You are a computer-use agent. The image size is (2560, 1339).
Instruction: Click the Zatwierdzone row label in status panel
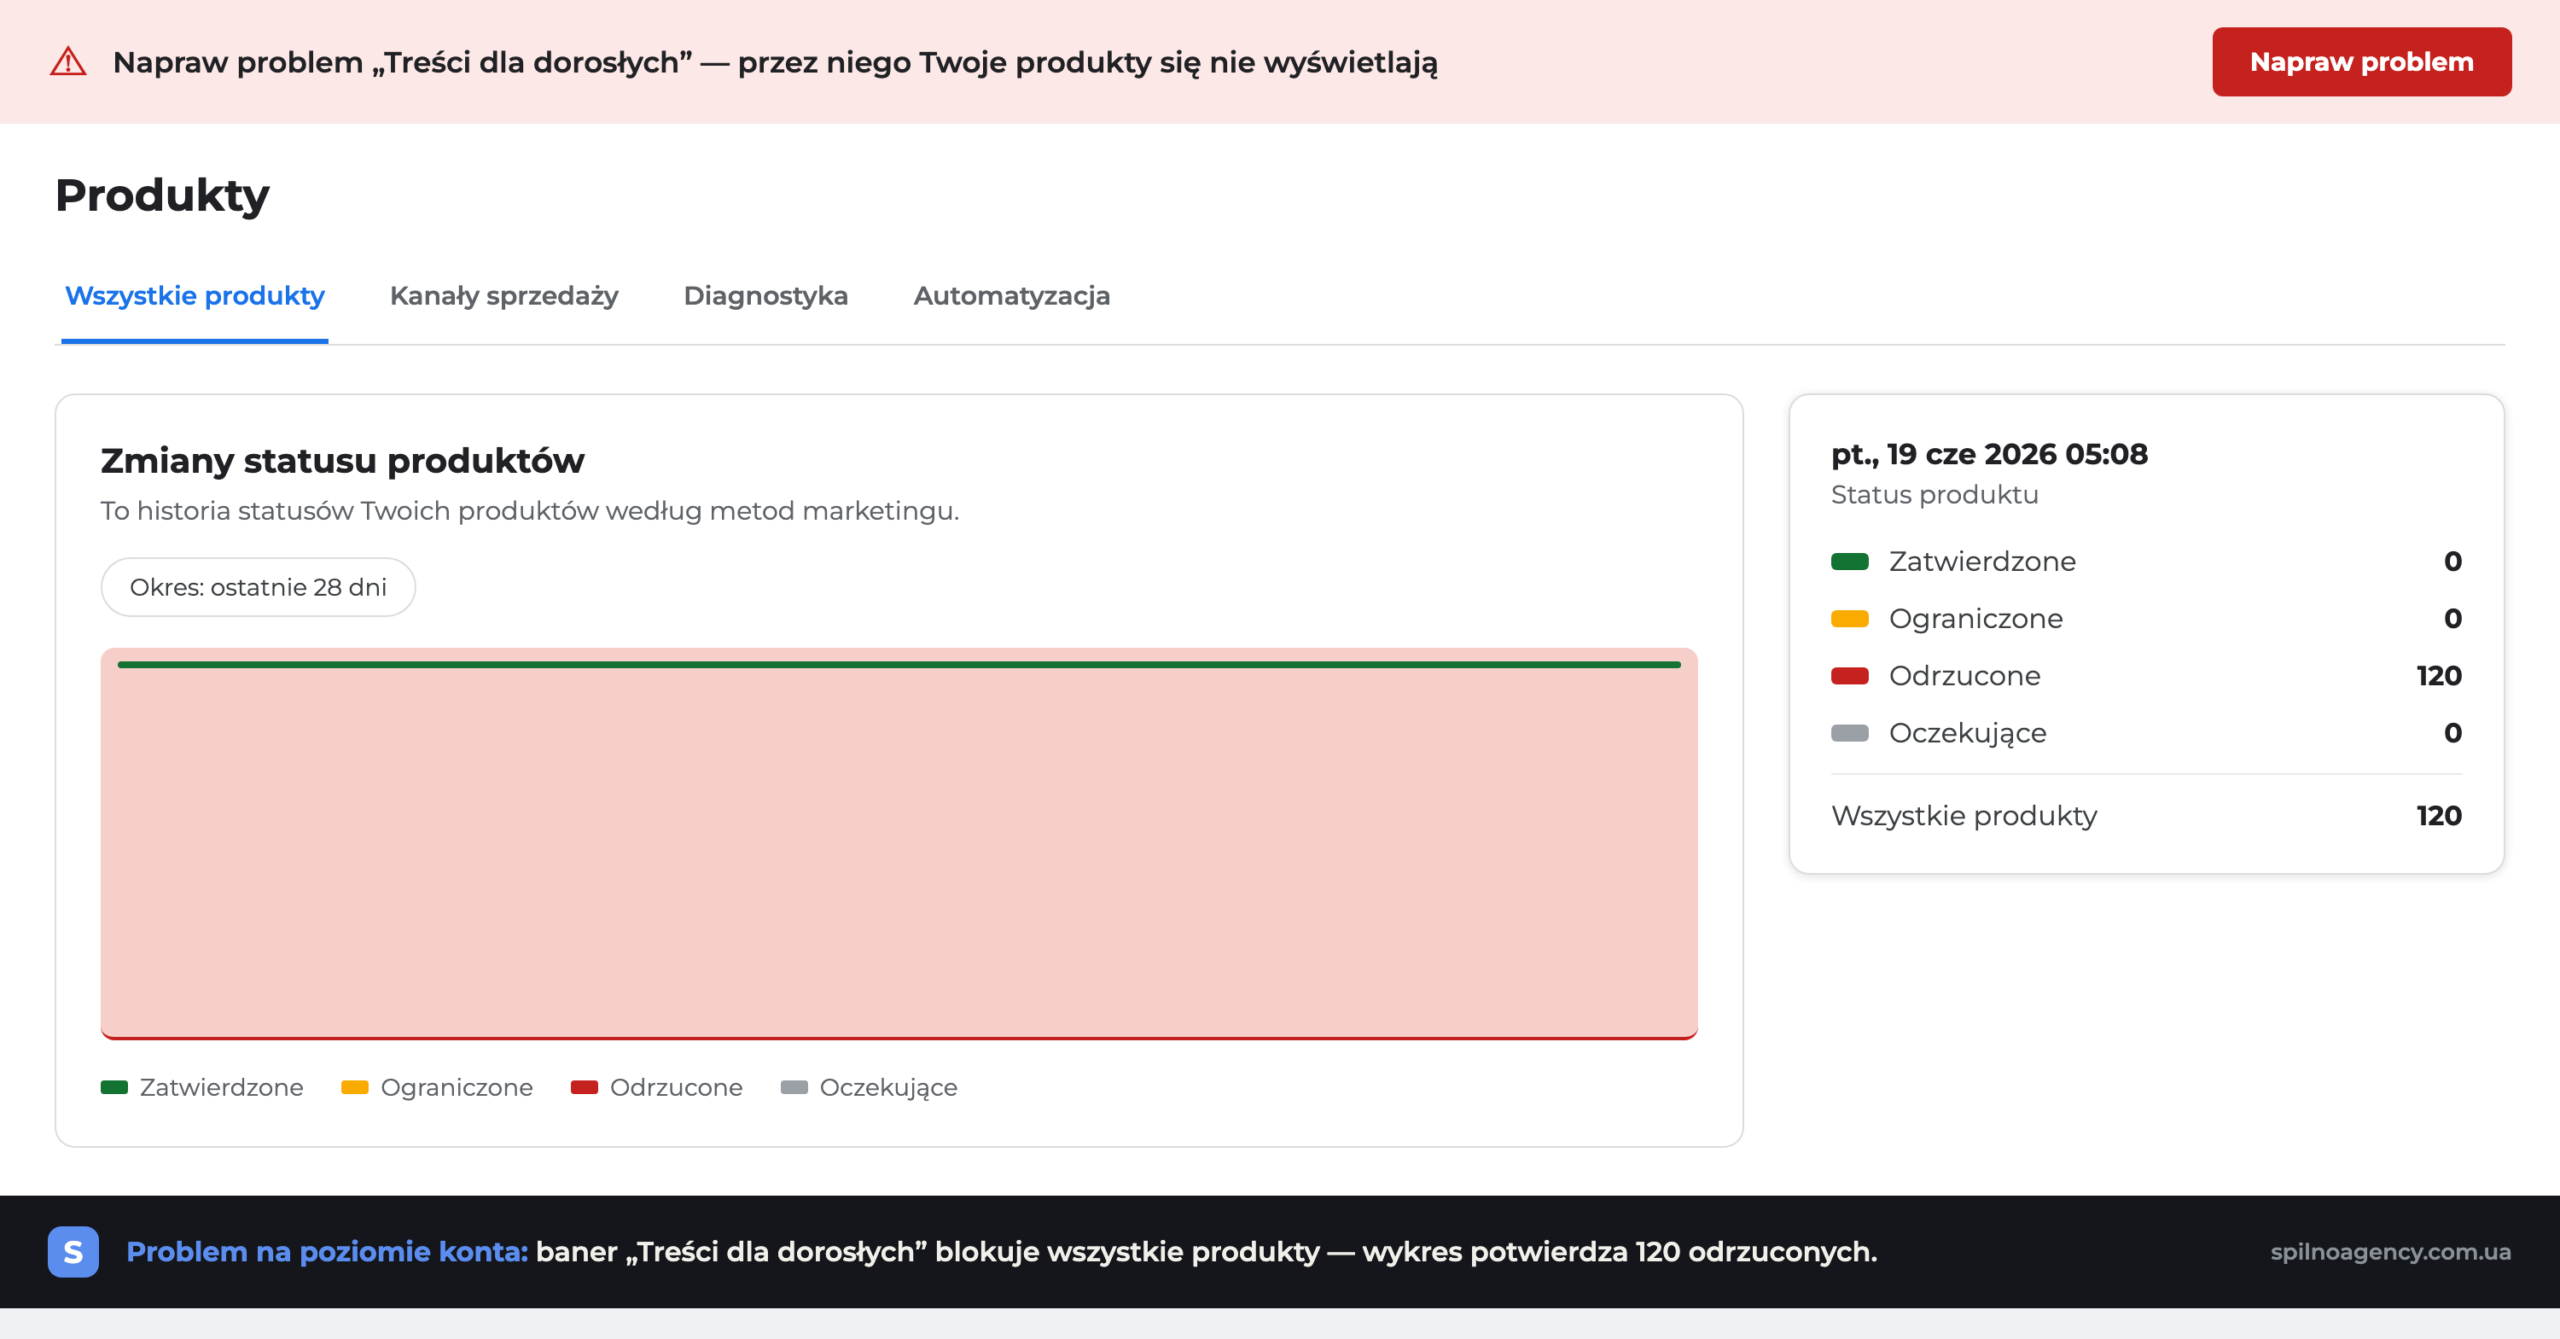click(x=1982, y=561)
